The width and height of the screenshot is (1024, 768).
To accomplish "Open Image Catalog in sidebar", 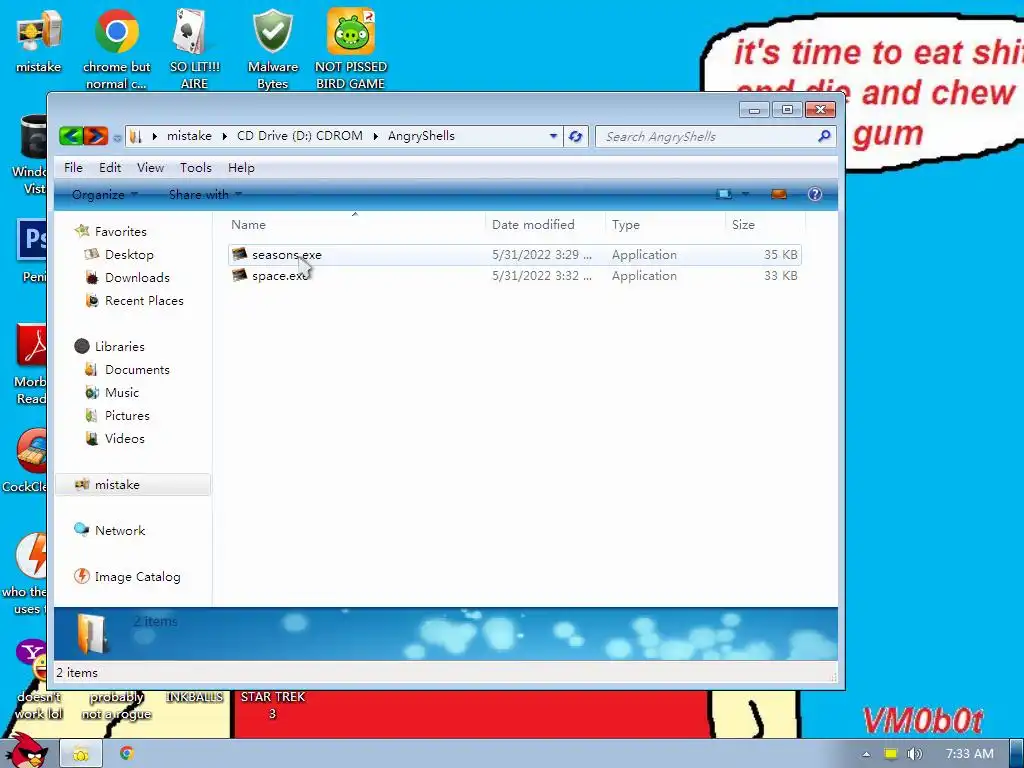I will coord(137,577).
